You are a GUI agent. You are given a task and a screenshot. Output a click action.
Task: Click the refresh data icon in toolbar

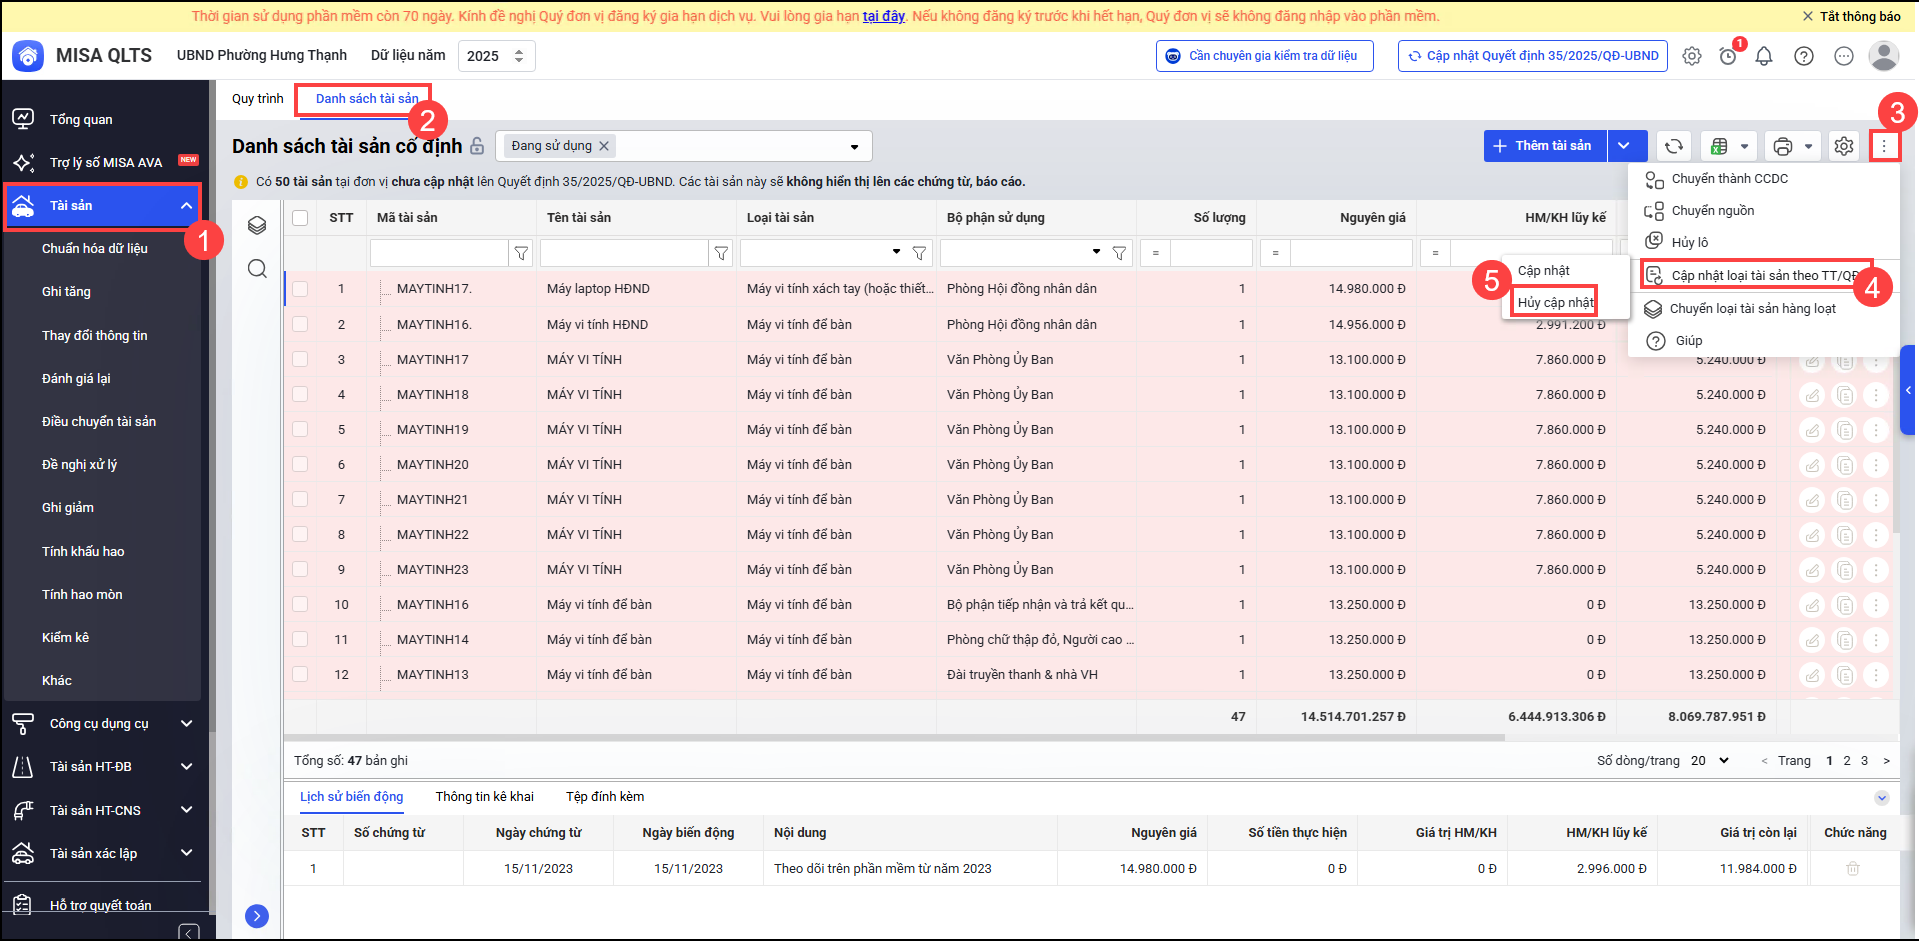(x=1673, y=146)
